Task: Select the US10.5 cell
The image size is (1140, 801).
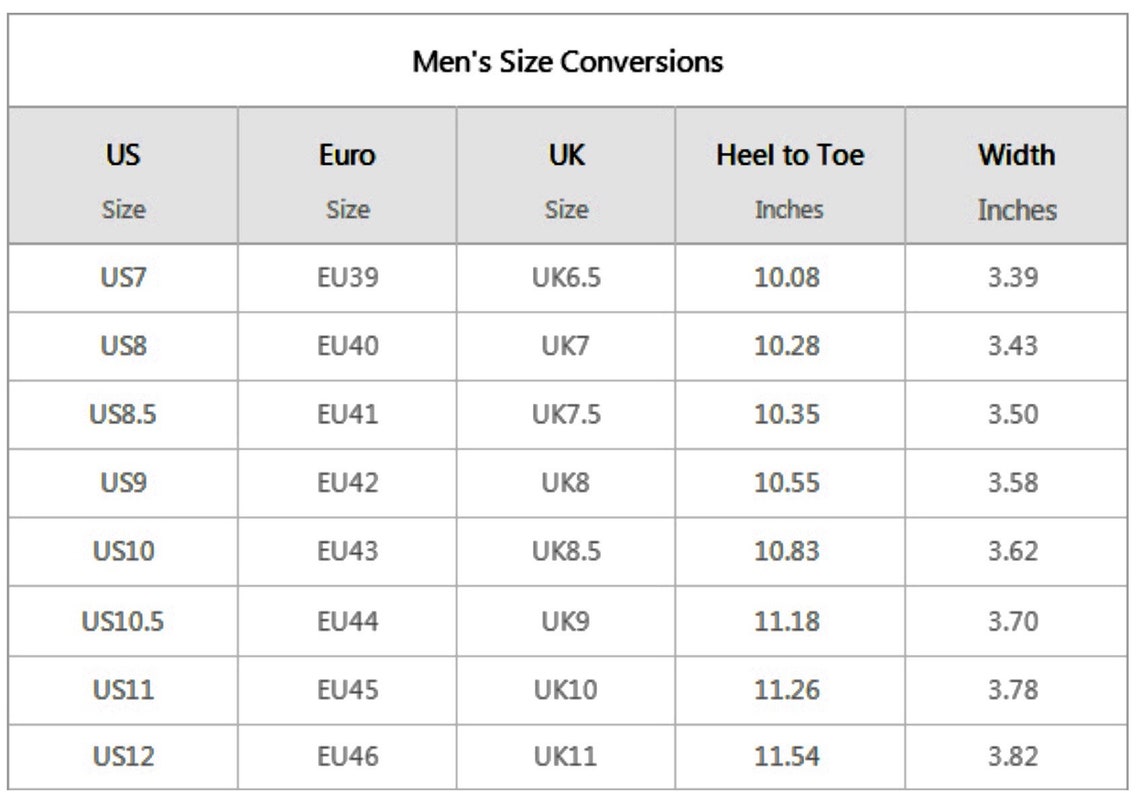Action: 123,621
